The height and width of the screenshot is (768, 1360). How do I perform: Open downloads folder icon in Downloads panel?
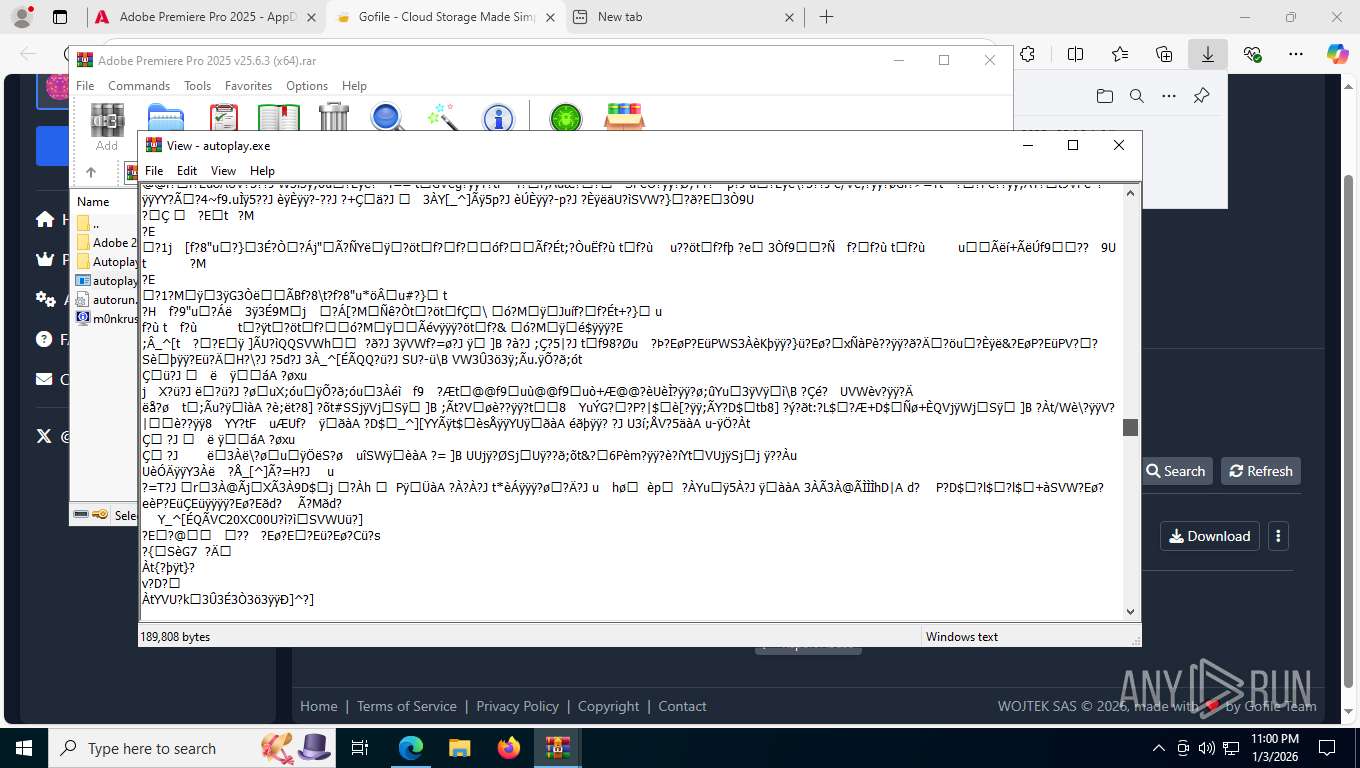1104,96
